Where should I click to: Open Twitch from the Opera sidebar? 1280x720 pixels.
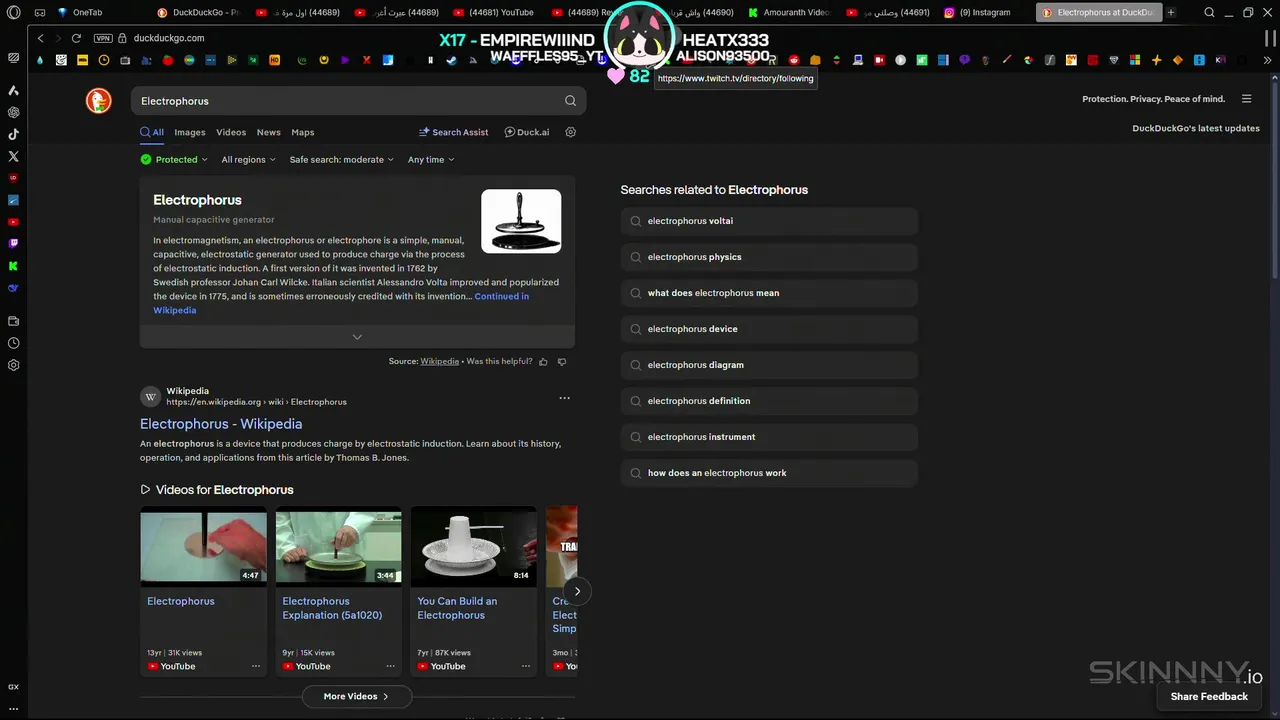pos(13,243)
